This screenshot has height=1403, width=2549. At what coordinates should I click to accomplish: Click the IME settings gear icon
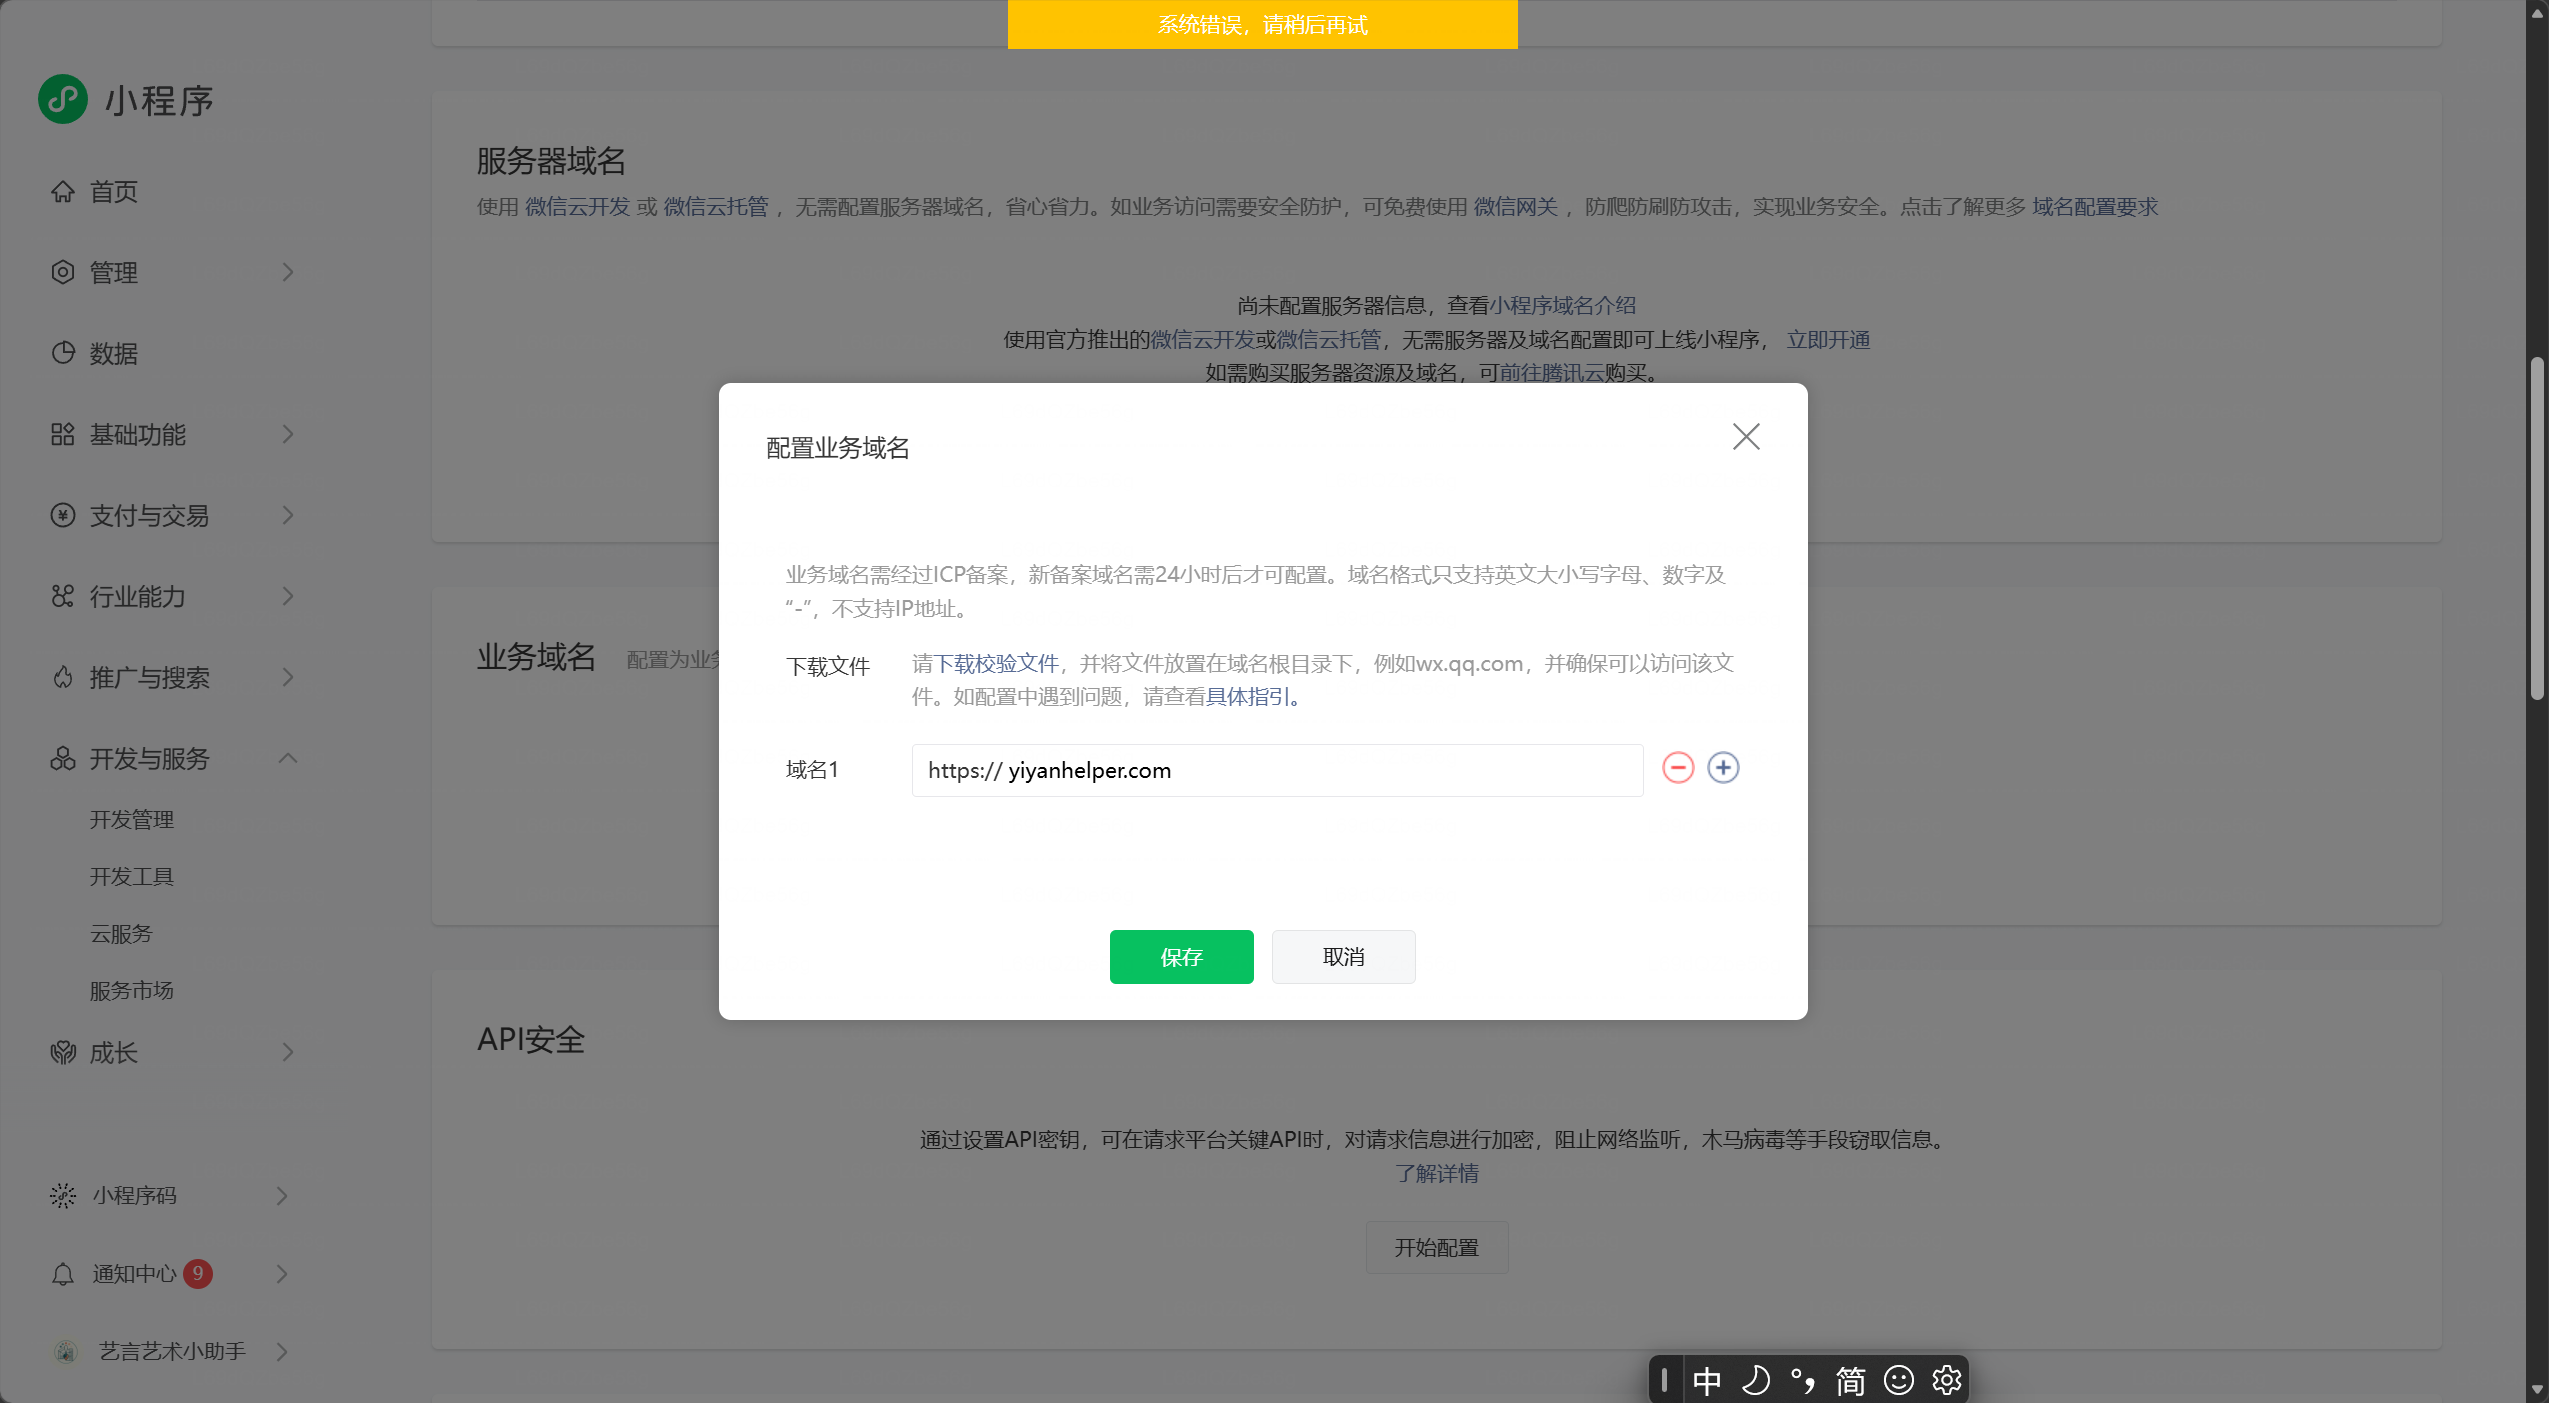click(1946, 1380)
